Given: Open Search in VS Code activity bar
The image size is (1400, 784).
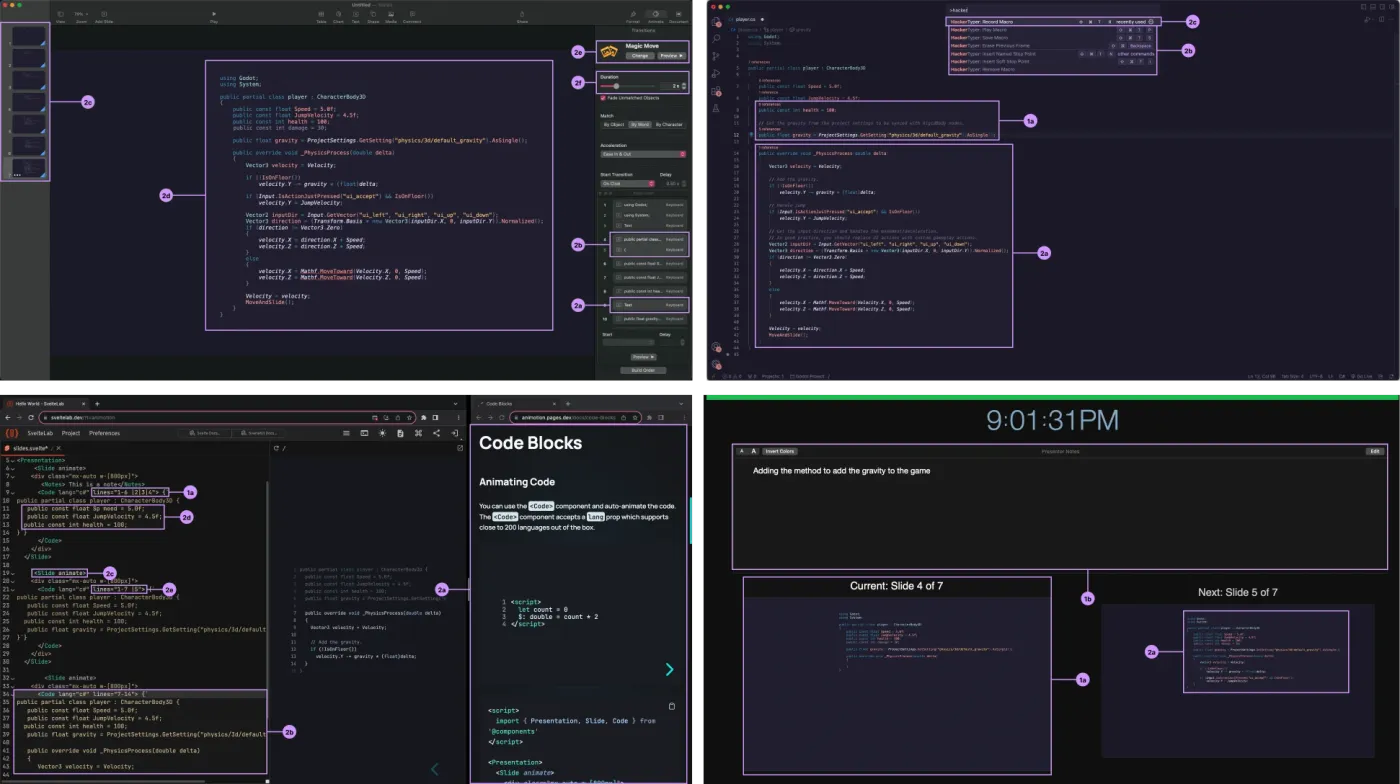Looking at the screenshot, I should point(716,39).
